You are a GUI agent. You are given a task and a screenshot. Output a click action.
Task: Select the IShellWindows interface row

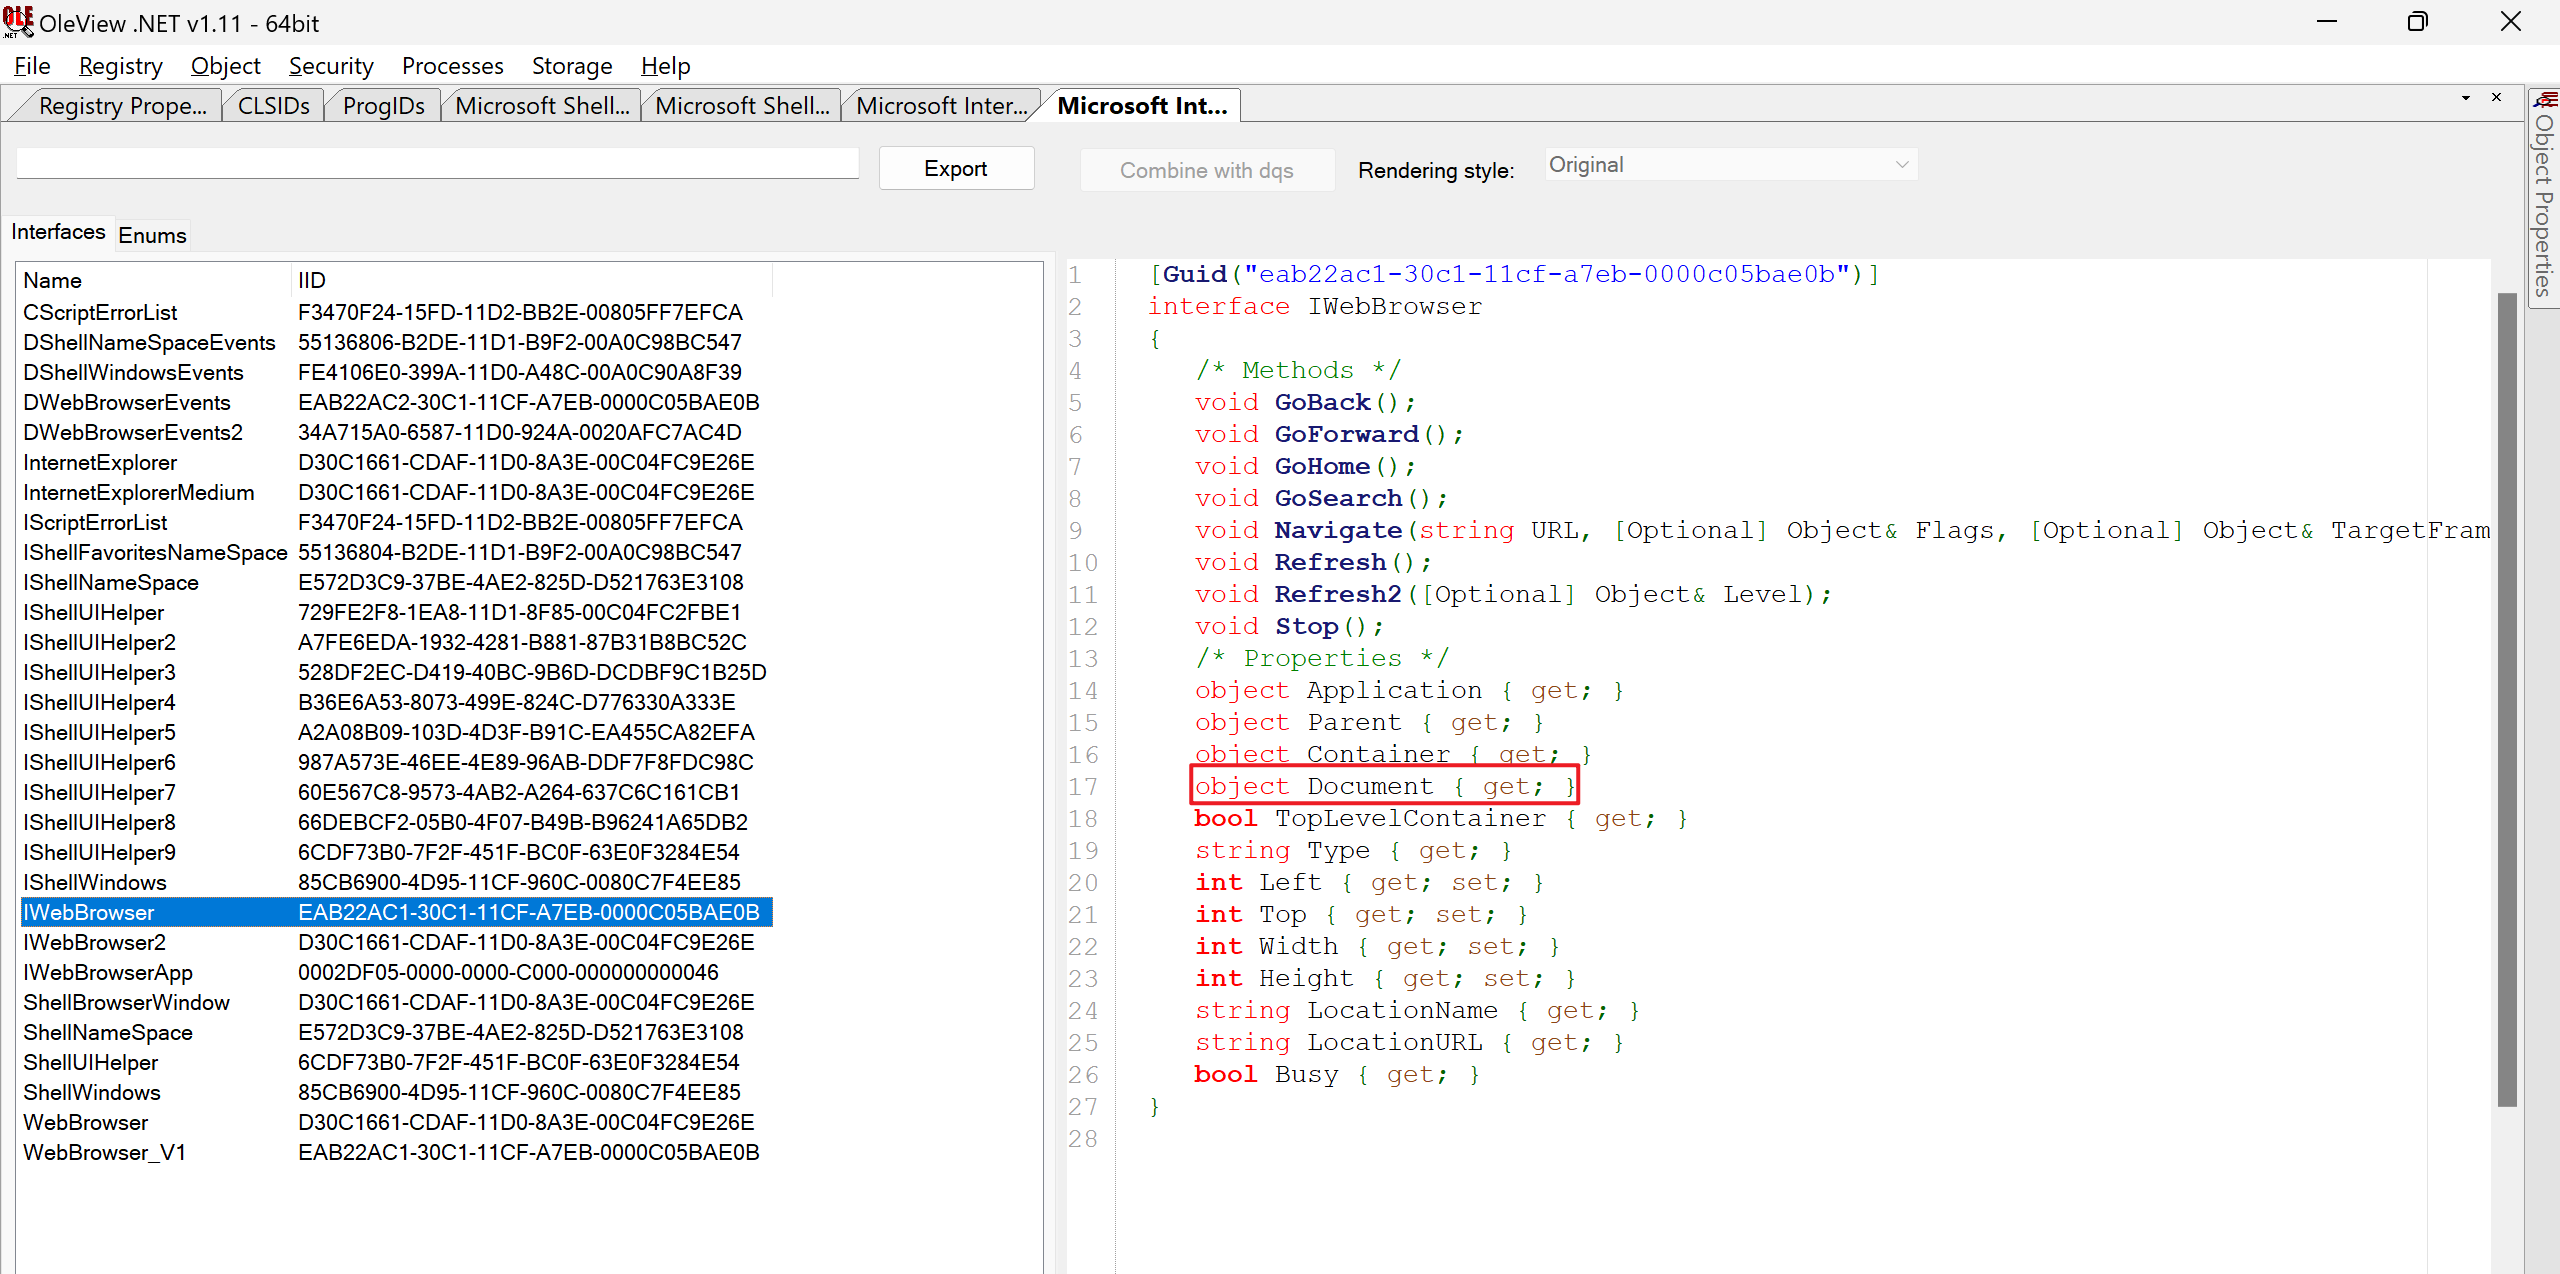tap(95, 882)
